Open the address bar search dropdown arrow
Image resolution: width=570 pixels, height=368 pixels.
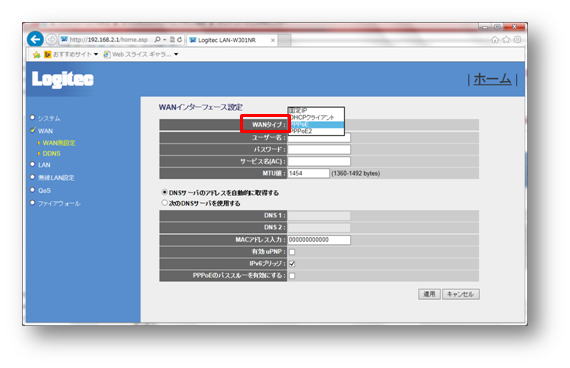pos(165,40)
